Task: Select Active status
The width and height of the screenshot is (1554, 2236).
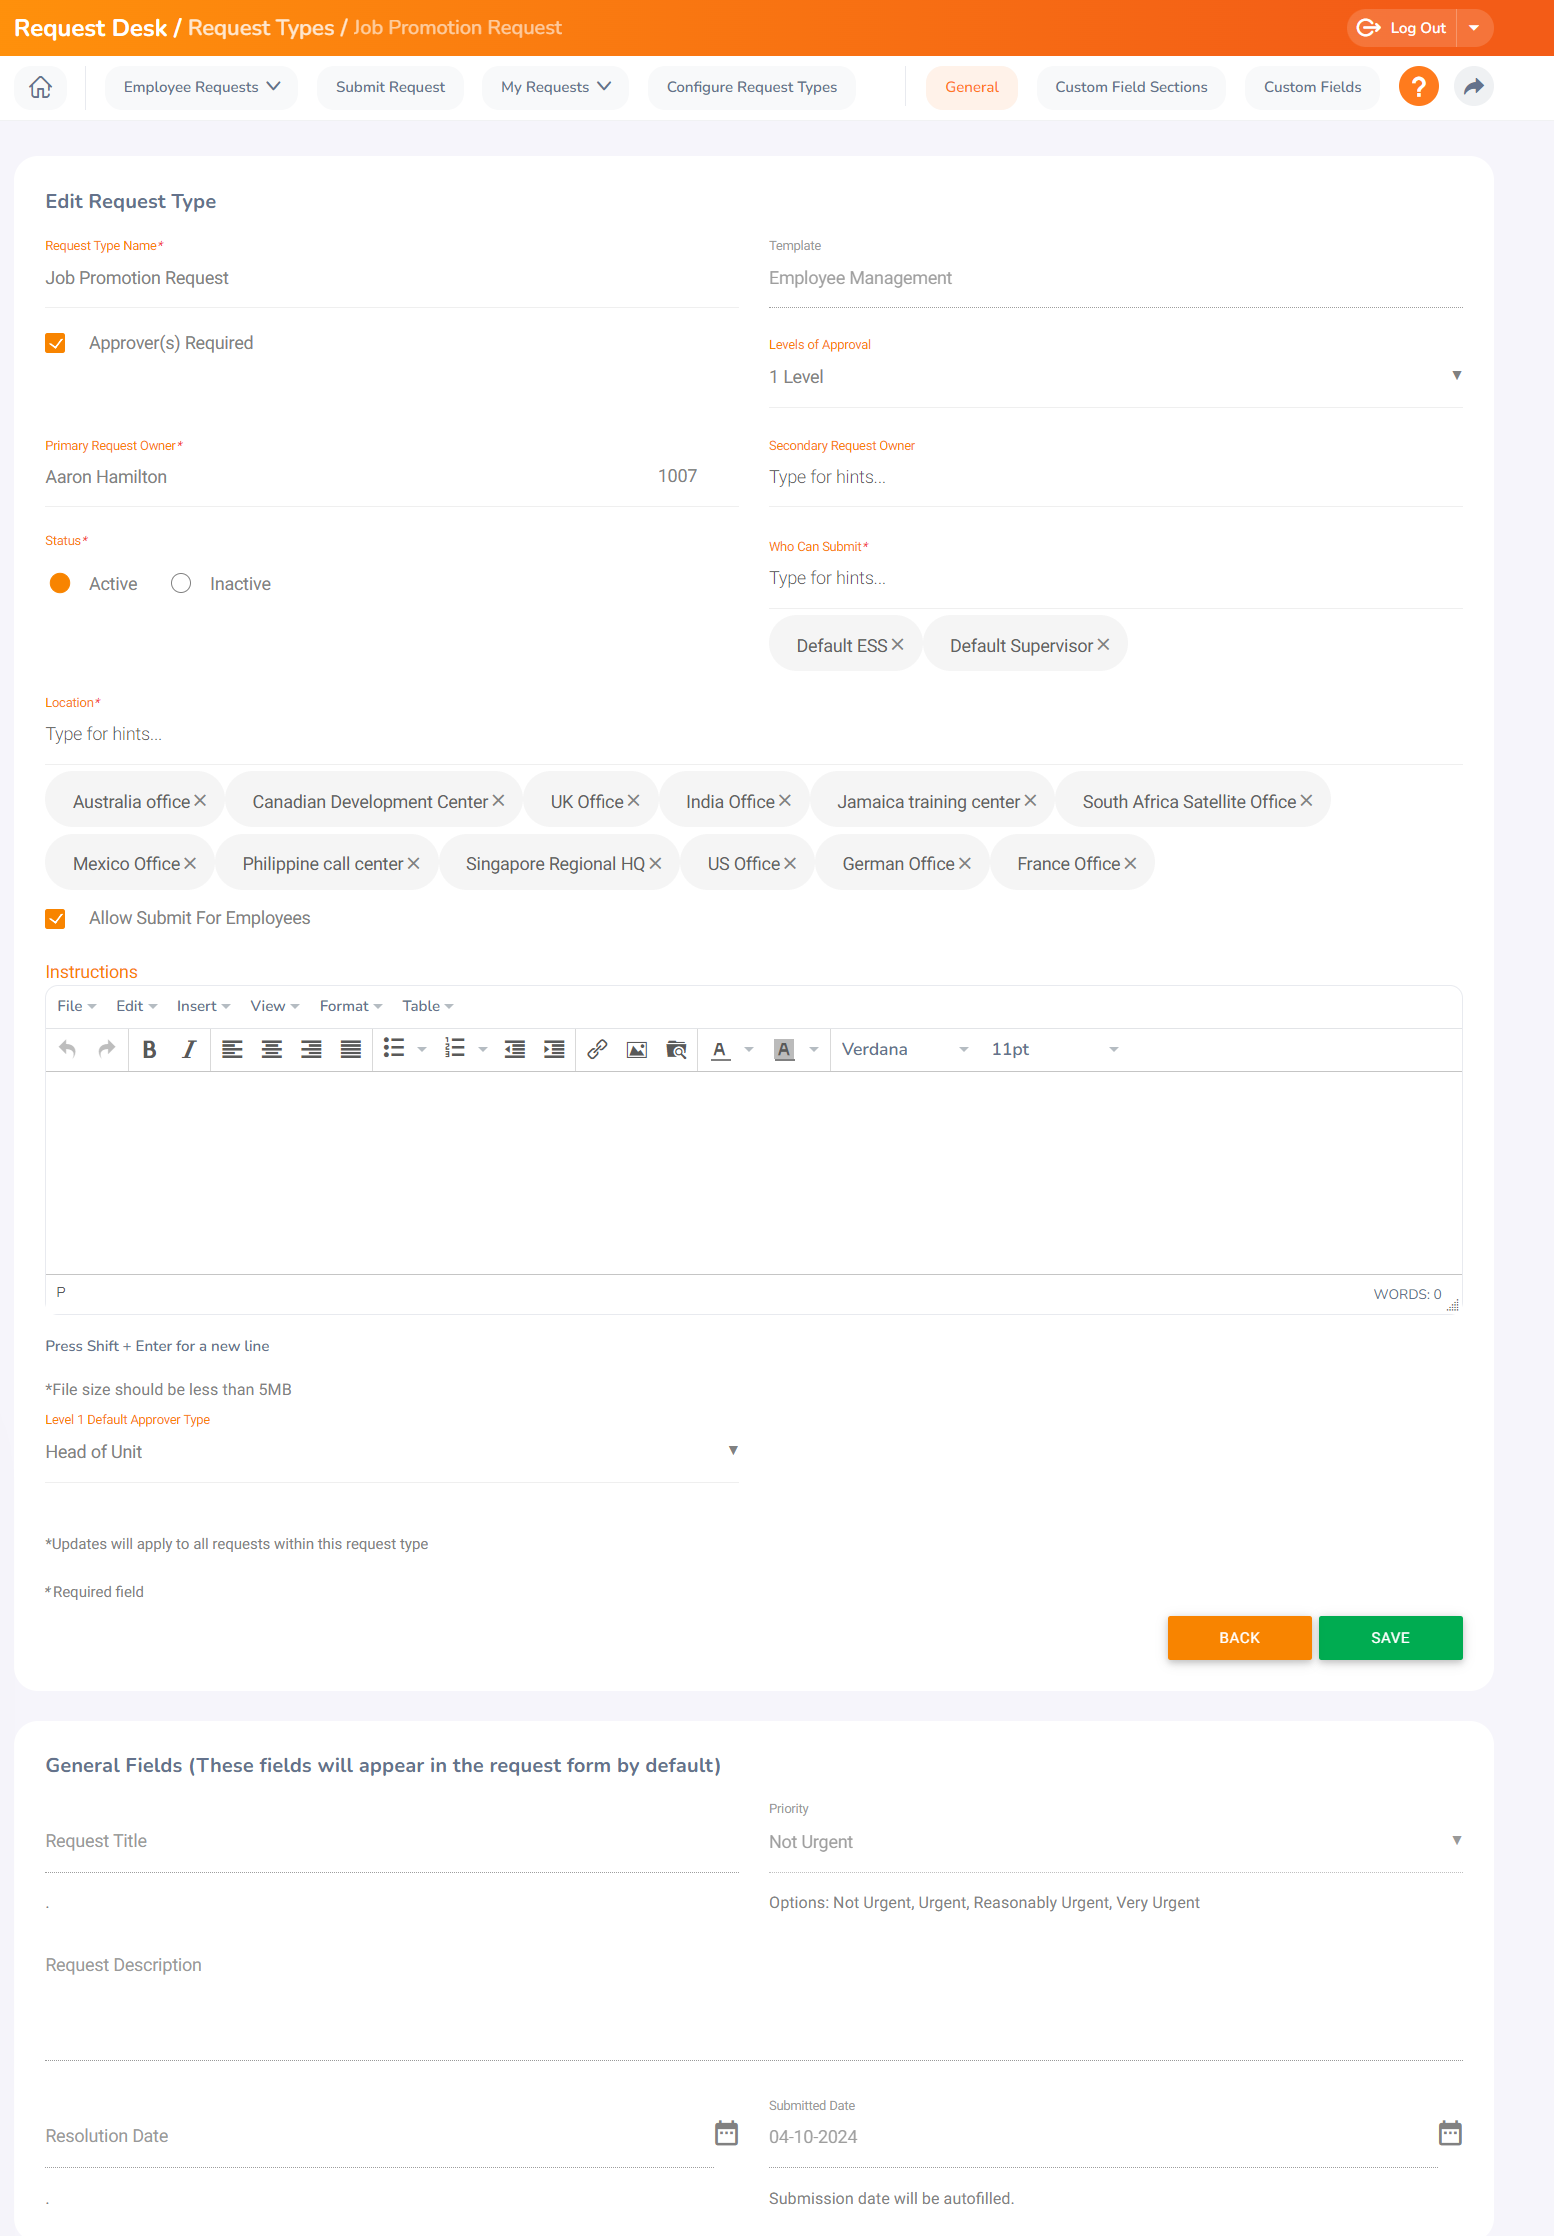Action: (x=60, y=583)
